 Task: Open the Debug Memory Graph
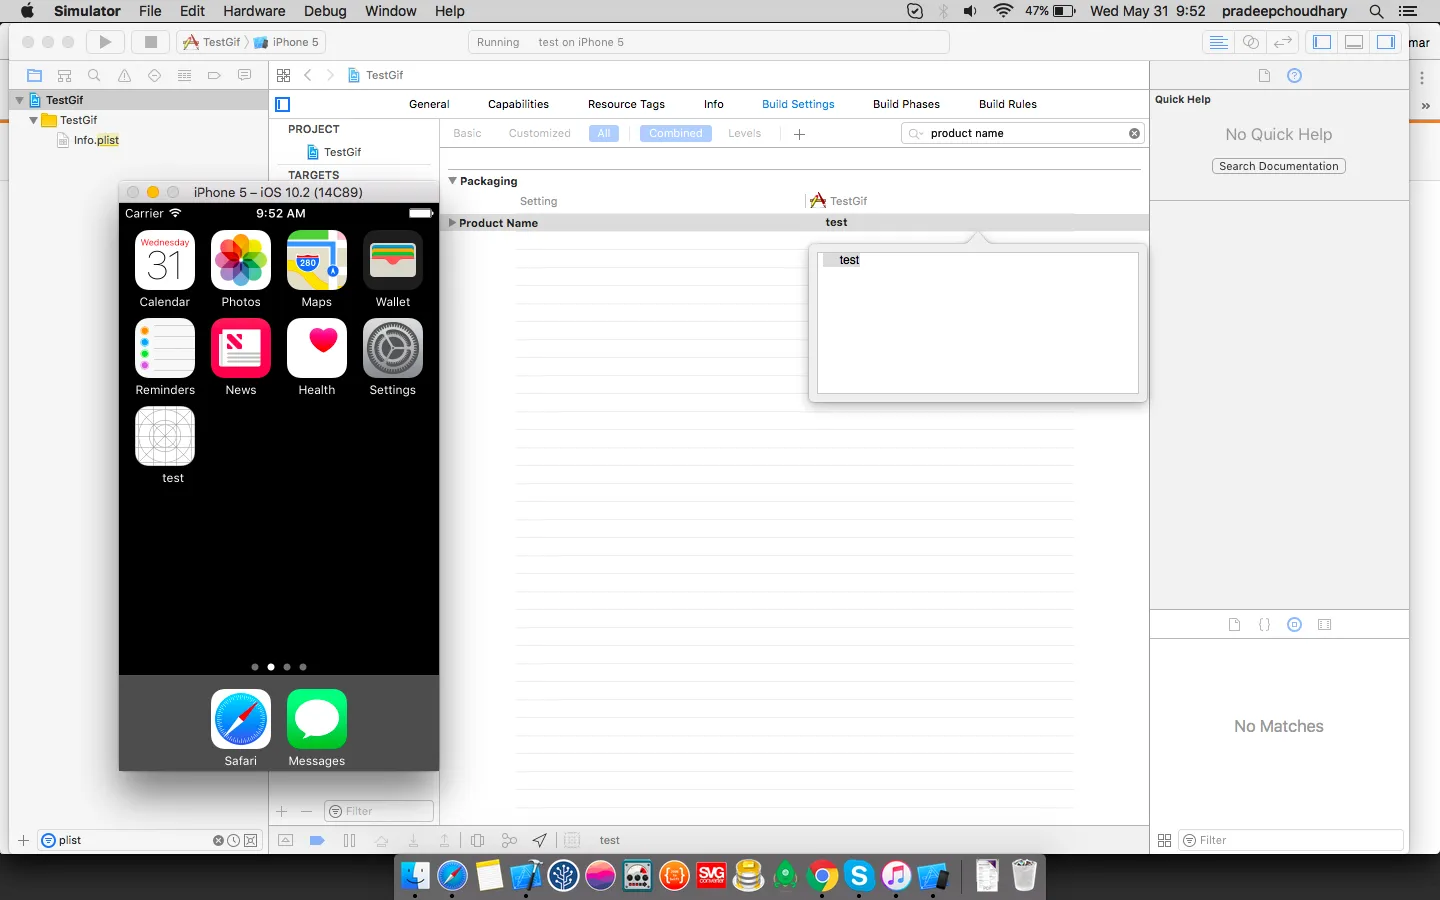pos(509,841)
